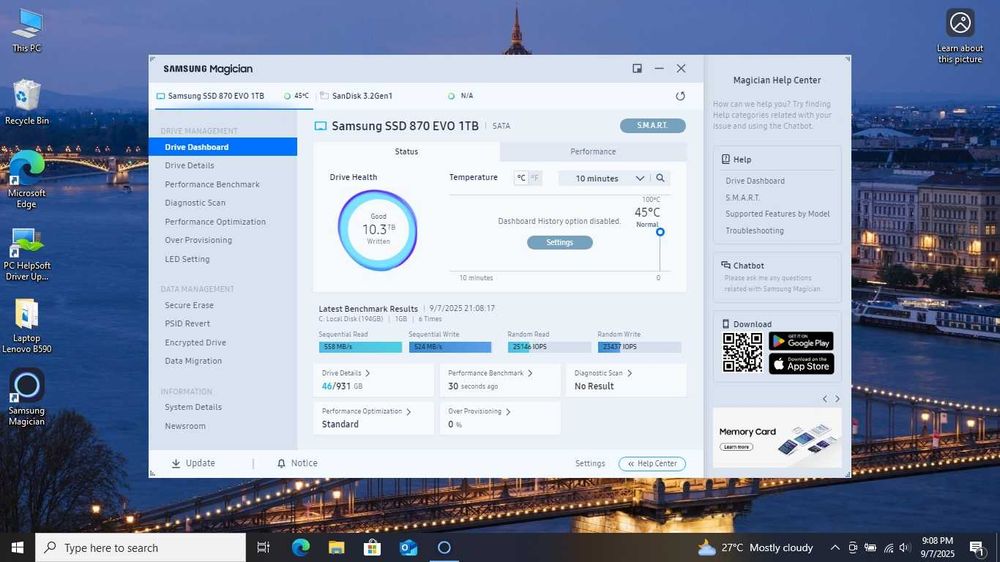Open the Recycle Bin desktop icon

[x=27, y=102]
